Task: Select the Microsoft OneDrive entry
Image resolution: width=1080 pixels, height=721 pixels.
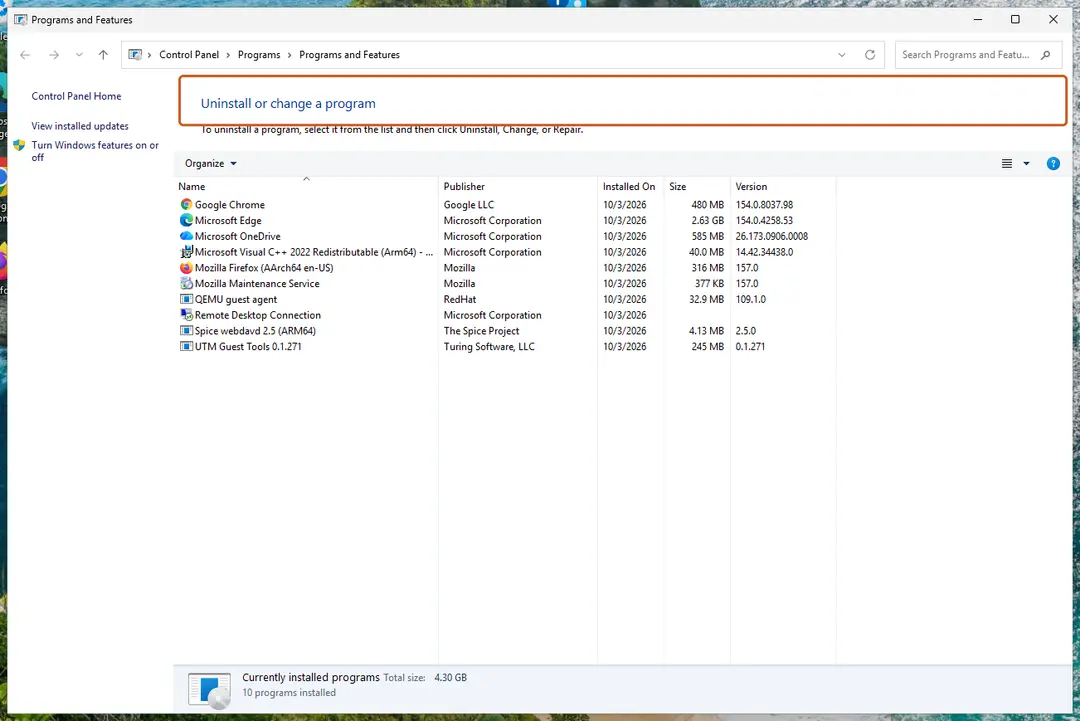Action: pos(238,236)
